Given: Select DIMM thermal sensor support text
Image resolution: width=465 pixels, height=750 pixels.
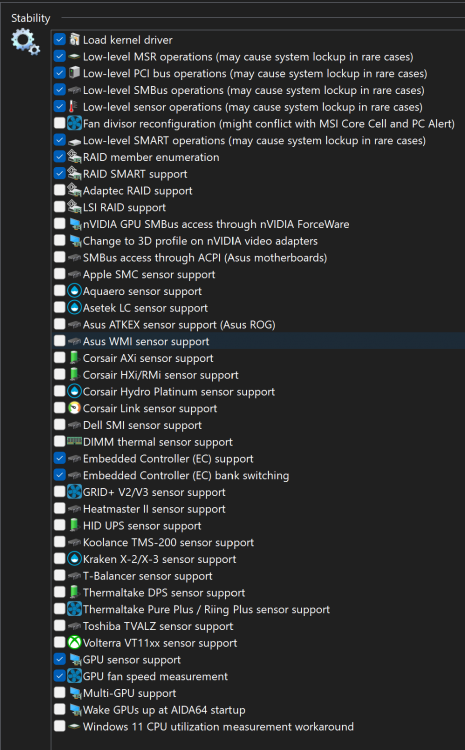Looking at the screenshot, I should (x=158, y=442).
